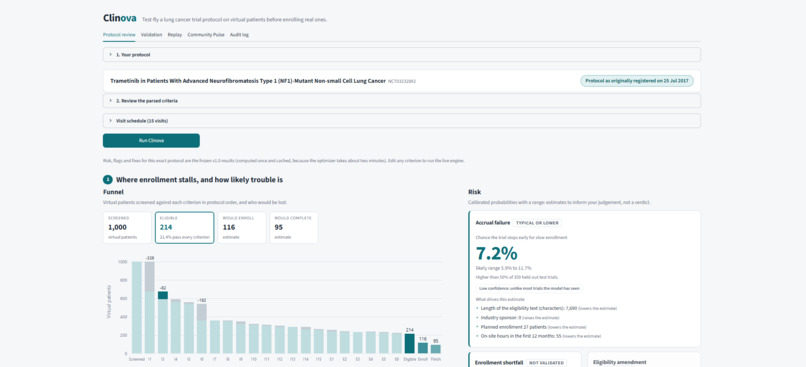
Task: Click the 'TYPICAL OR LOWER' badge
Action: pos(538,223)
